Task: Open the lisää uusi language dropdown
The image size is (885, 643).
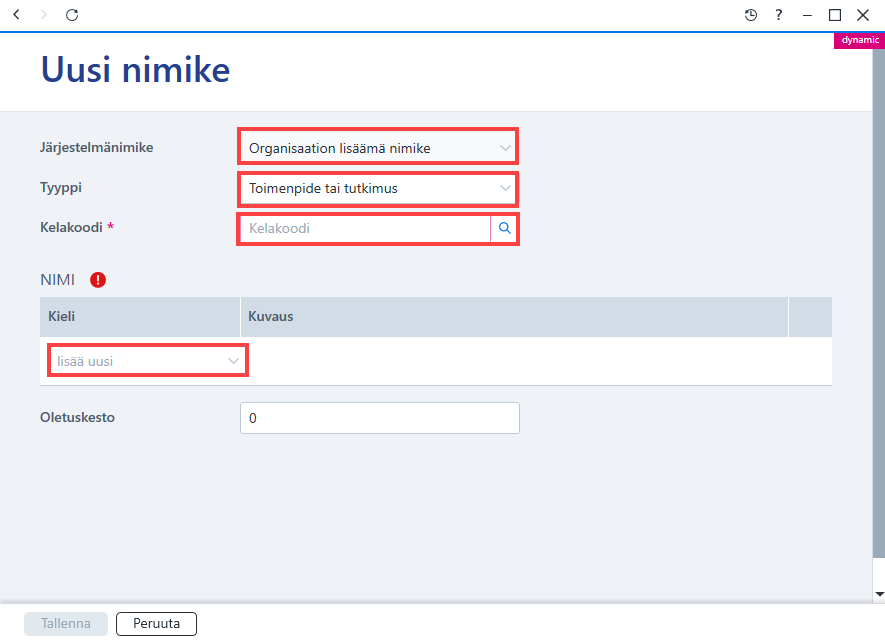Action: coord(148,361)
